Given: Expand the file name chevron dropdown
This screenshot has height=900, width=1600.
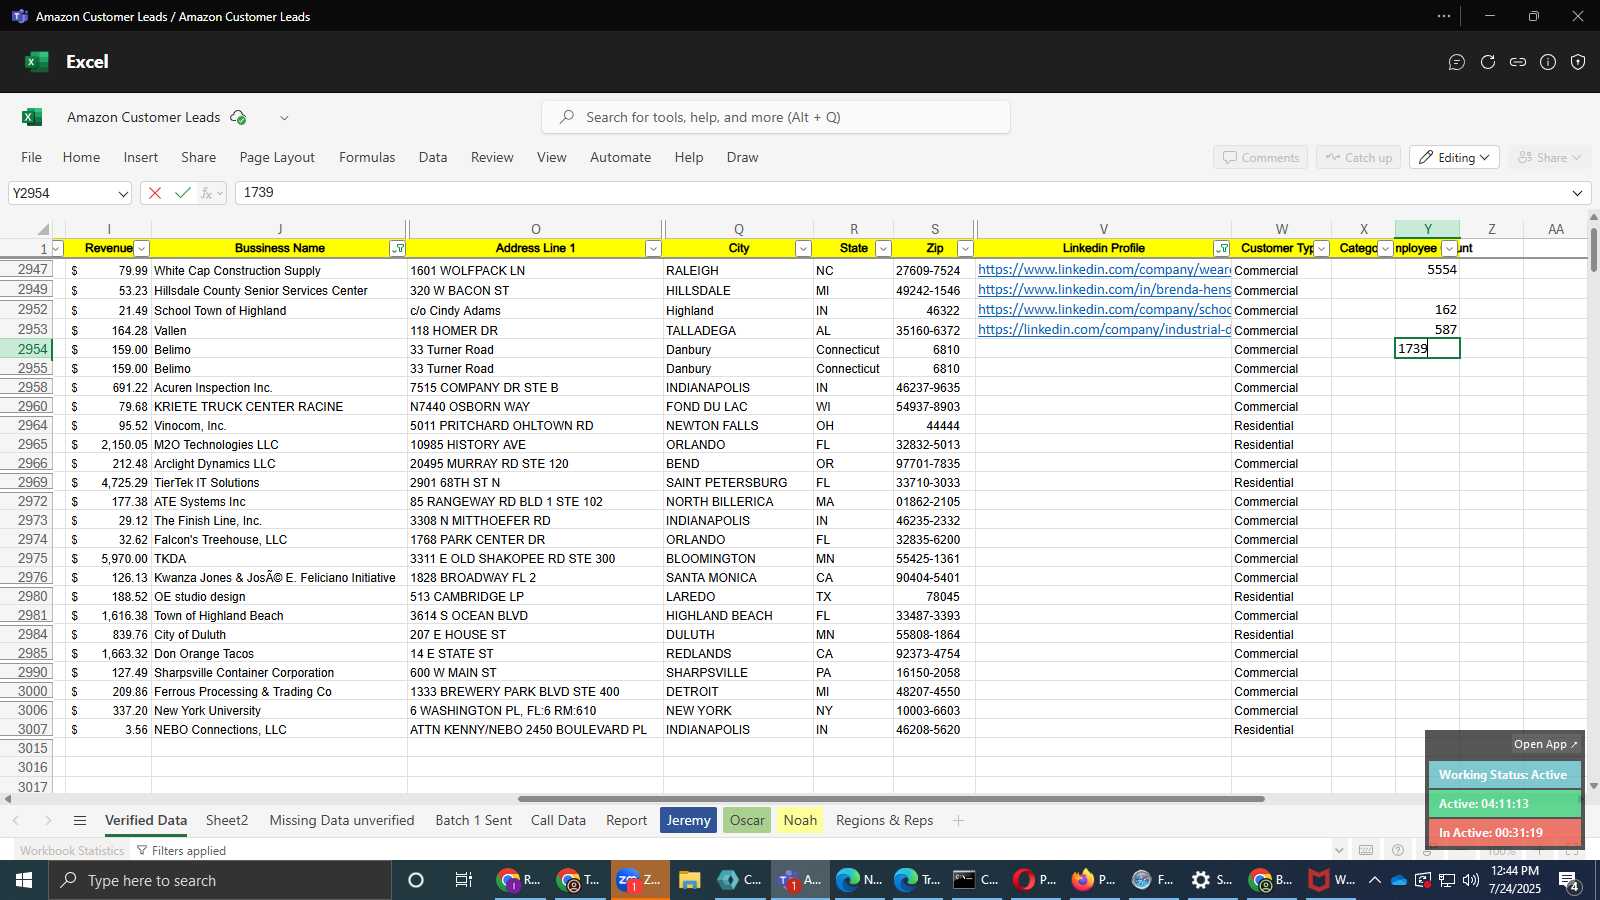Looking at the screenshot, I should click(284, 118).
